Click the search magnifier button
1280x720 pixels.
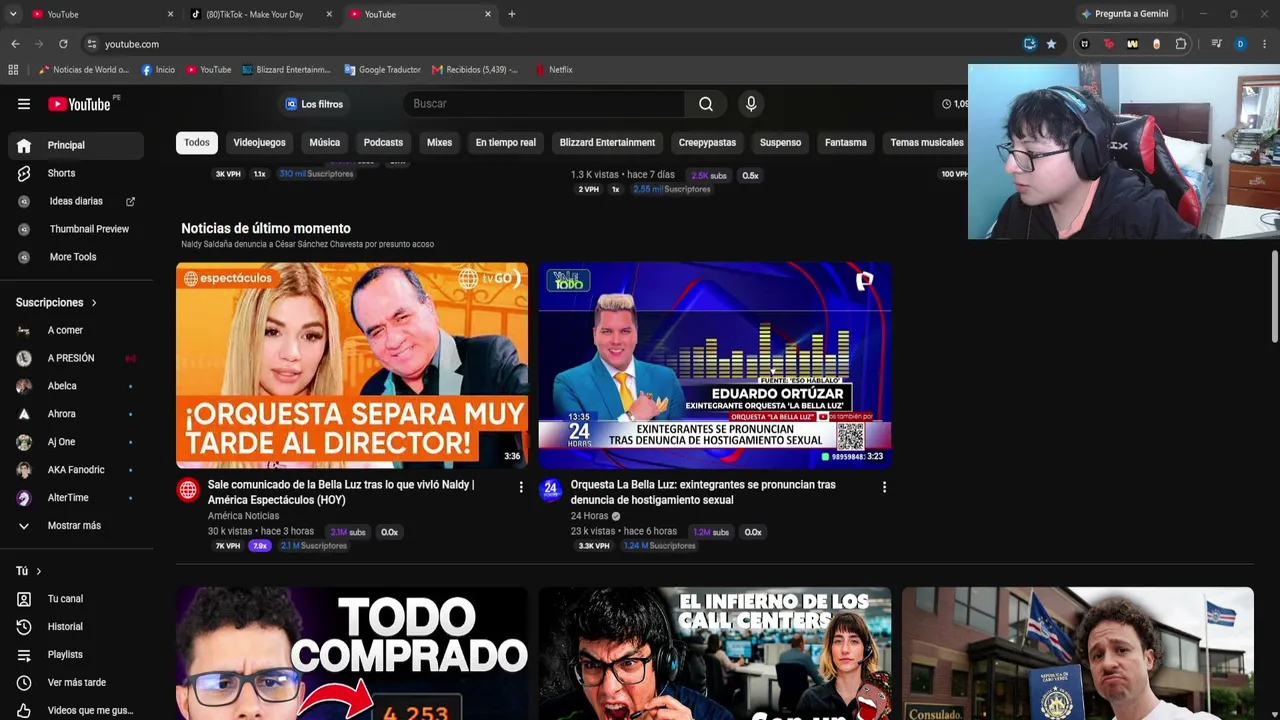point(706,104)
